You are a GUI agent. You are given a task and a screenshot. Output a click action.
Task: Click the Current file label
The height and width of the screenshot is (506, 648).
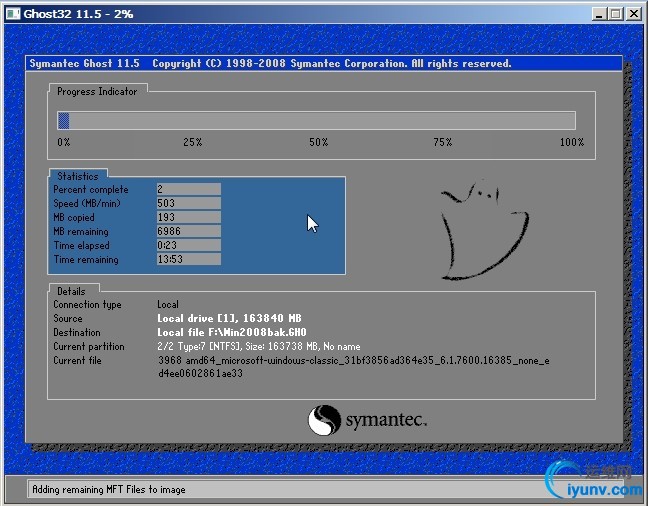point(77,360)
